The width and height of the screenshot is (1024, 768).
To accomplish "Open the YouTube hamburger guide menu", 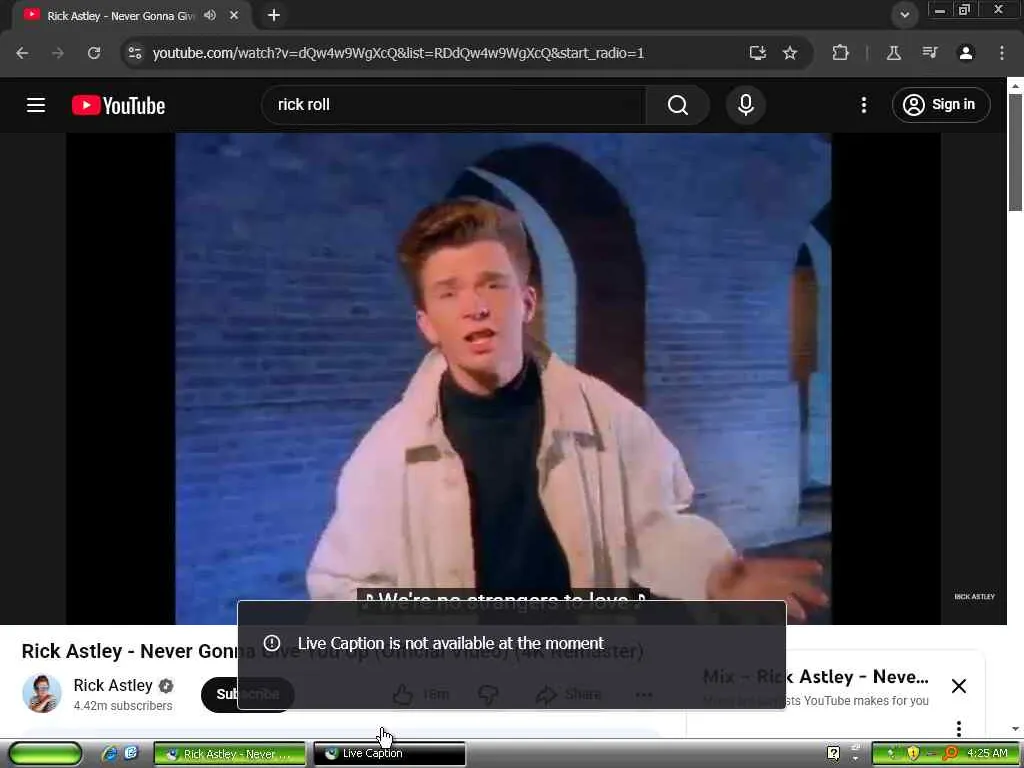I will click(x=36, y=104).
